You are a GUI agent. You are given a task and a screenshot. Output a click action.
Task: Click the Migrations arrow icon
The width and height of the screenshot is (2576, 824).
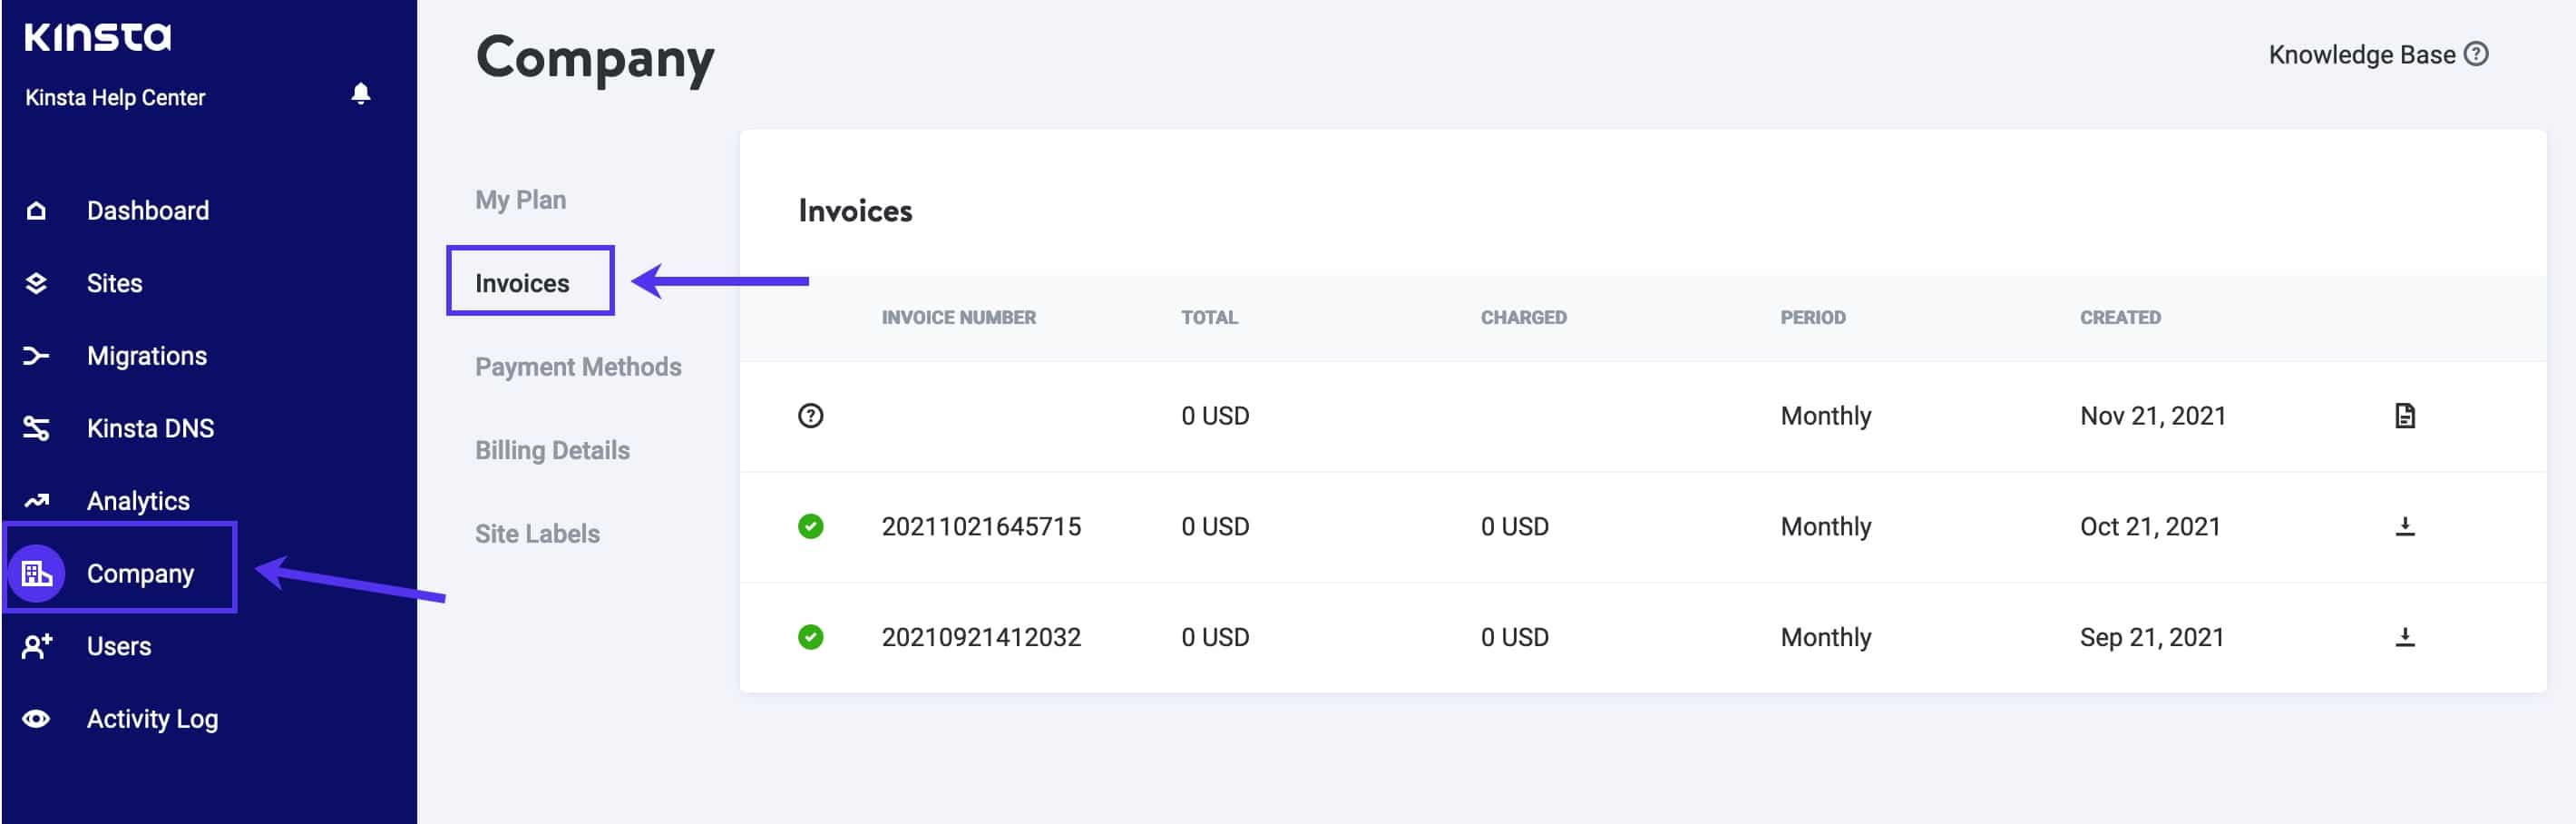pos(36,356)
